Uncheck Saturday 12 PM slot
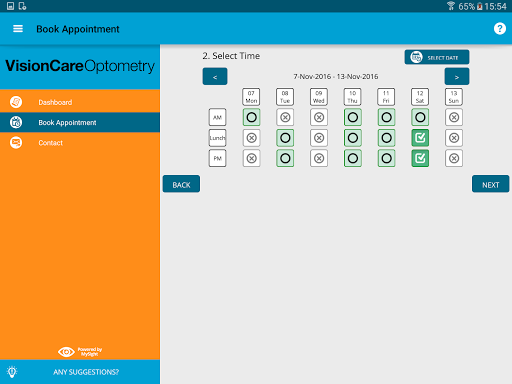The width and height of the screenshot is (512, 384). click(420, 158)
